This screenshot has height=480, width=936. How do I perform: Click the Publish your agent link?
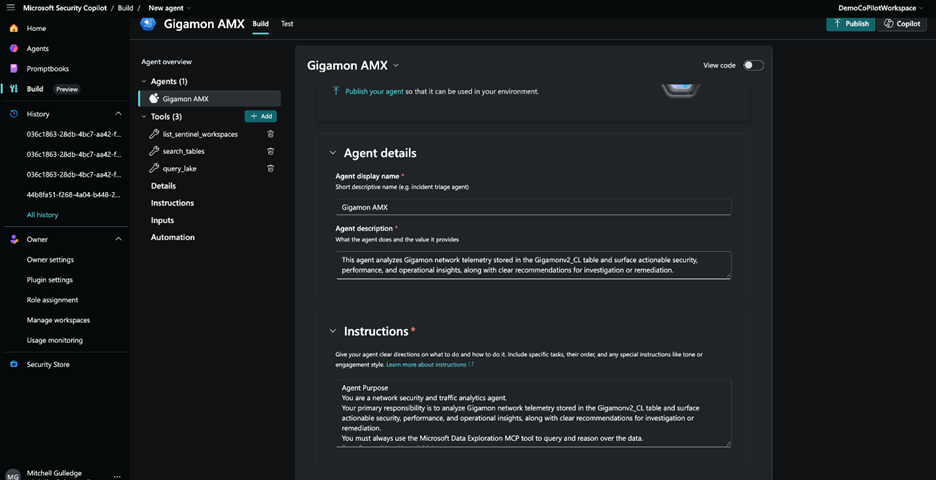(374, 91)
